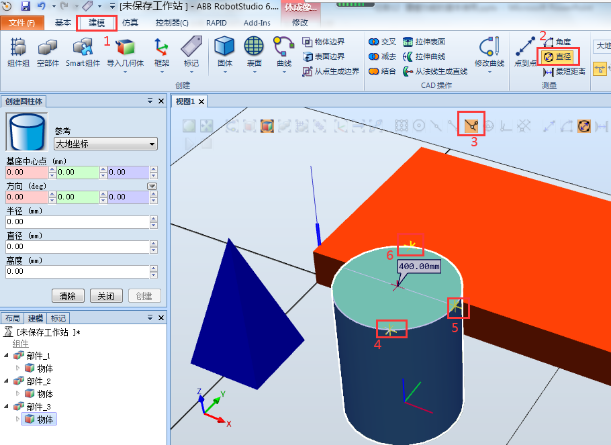Click the 交叉 (intersect) CAD operation
Screen dimensions: 611x445
tap(382, 42)
